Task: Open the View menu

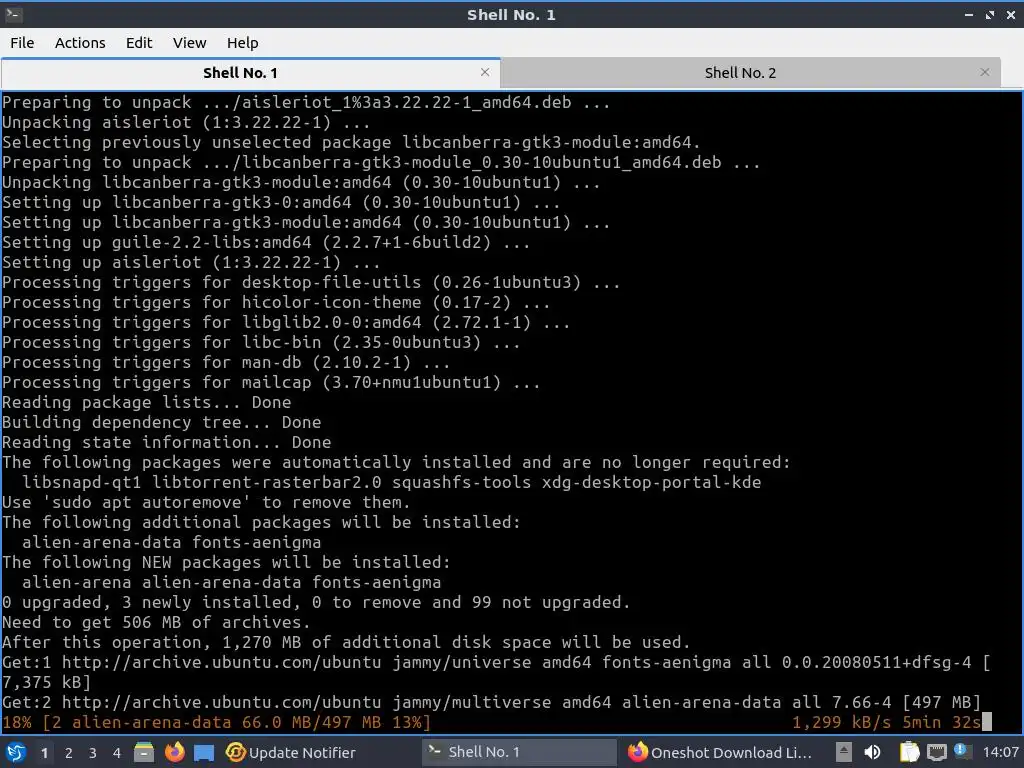Action: 189,42
